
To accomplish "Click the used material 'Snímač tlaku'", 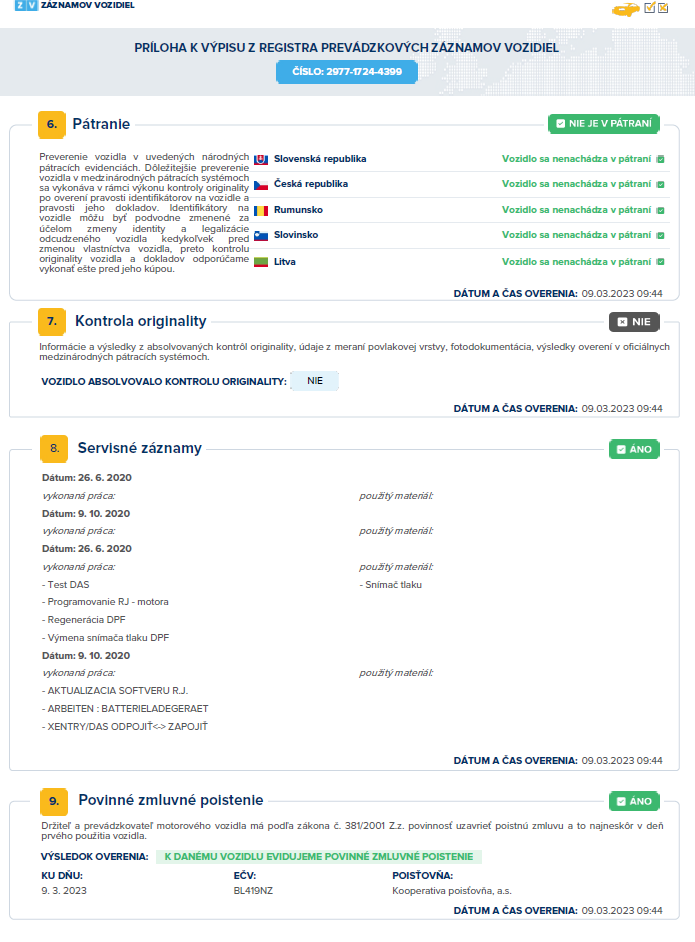I will click(390, 585).
